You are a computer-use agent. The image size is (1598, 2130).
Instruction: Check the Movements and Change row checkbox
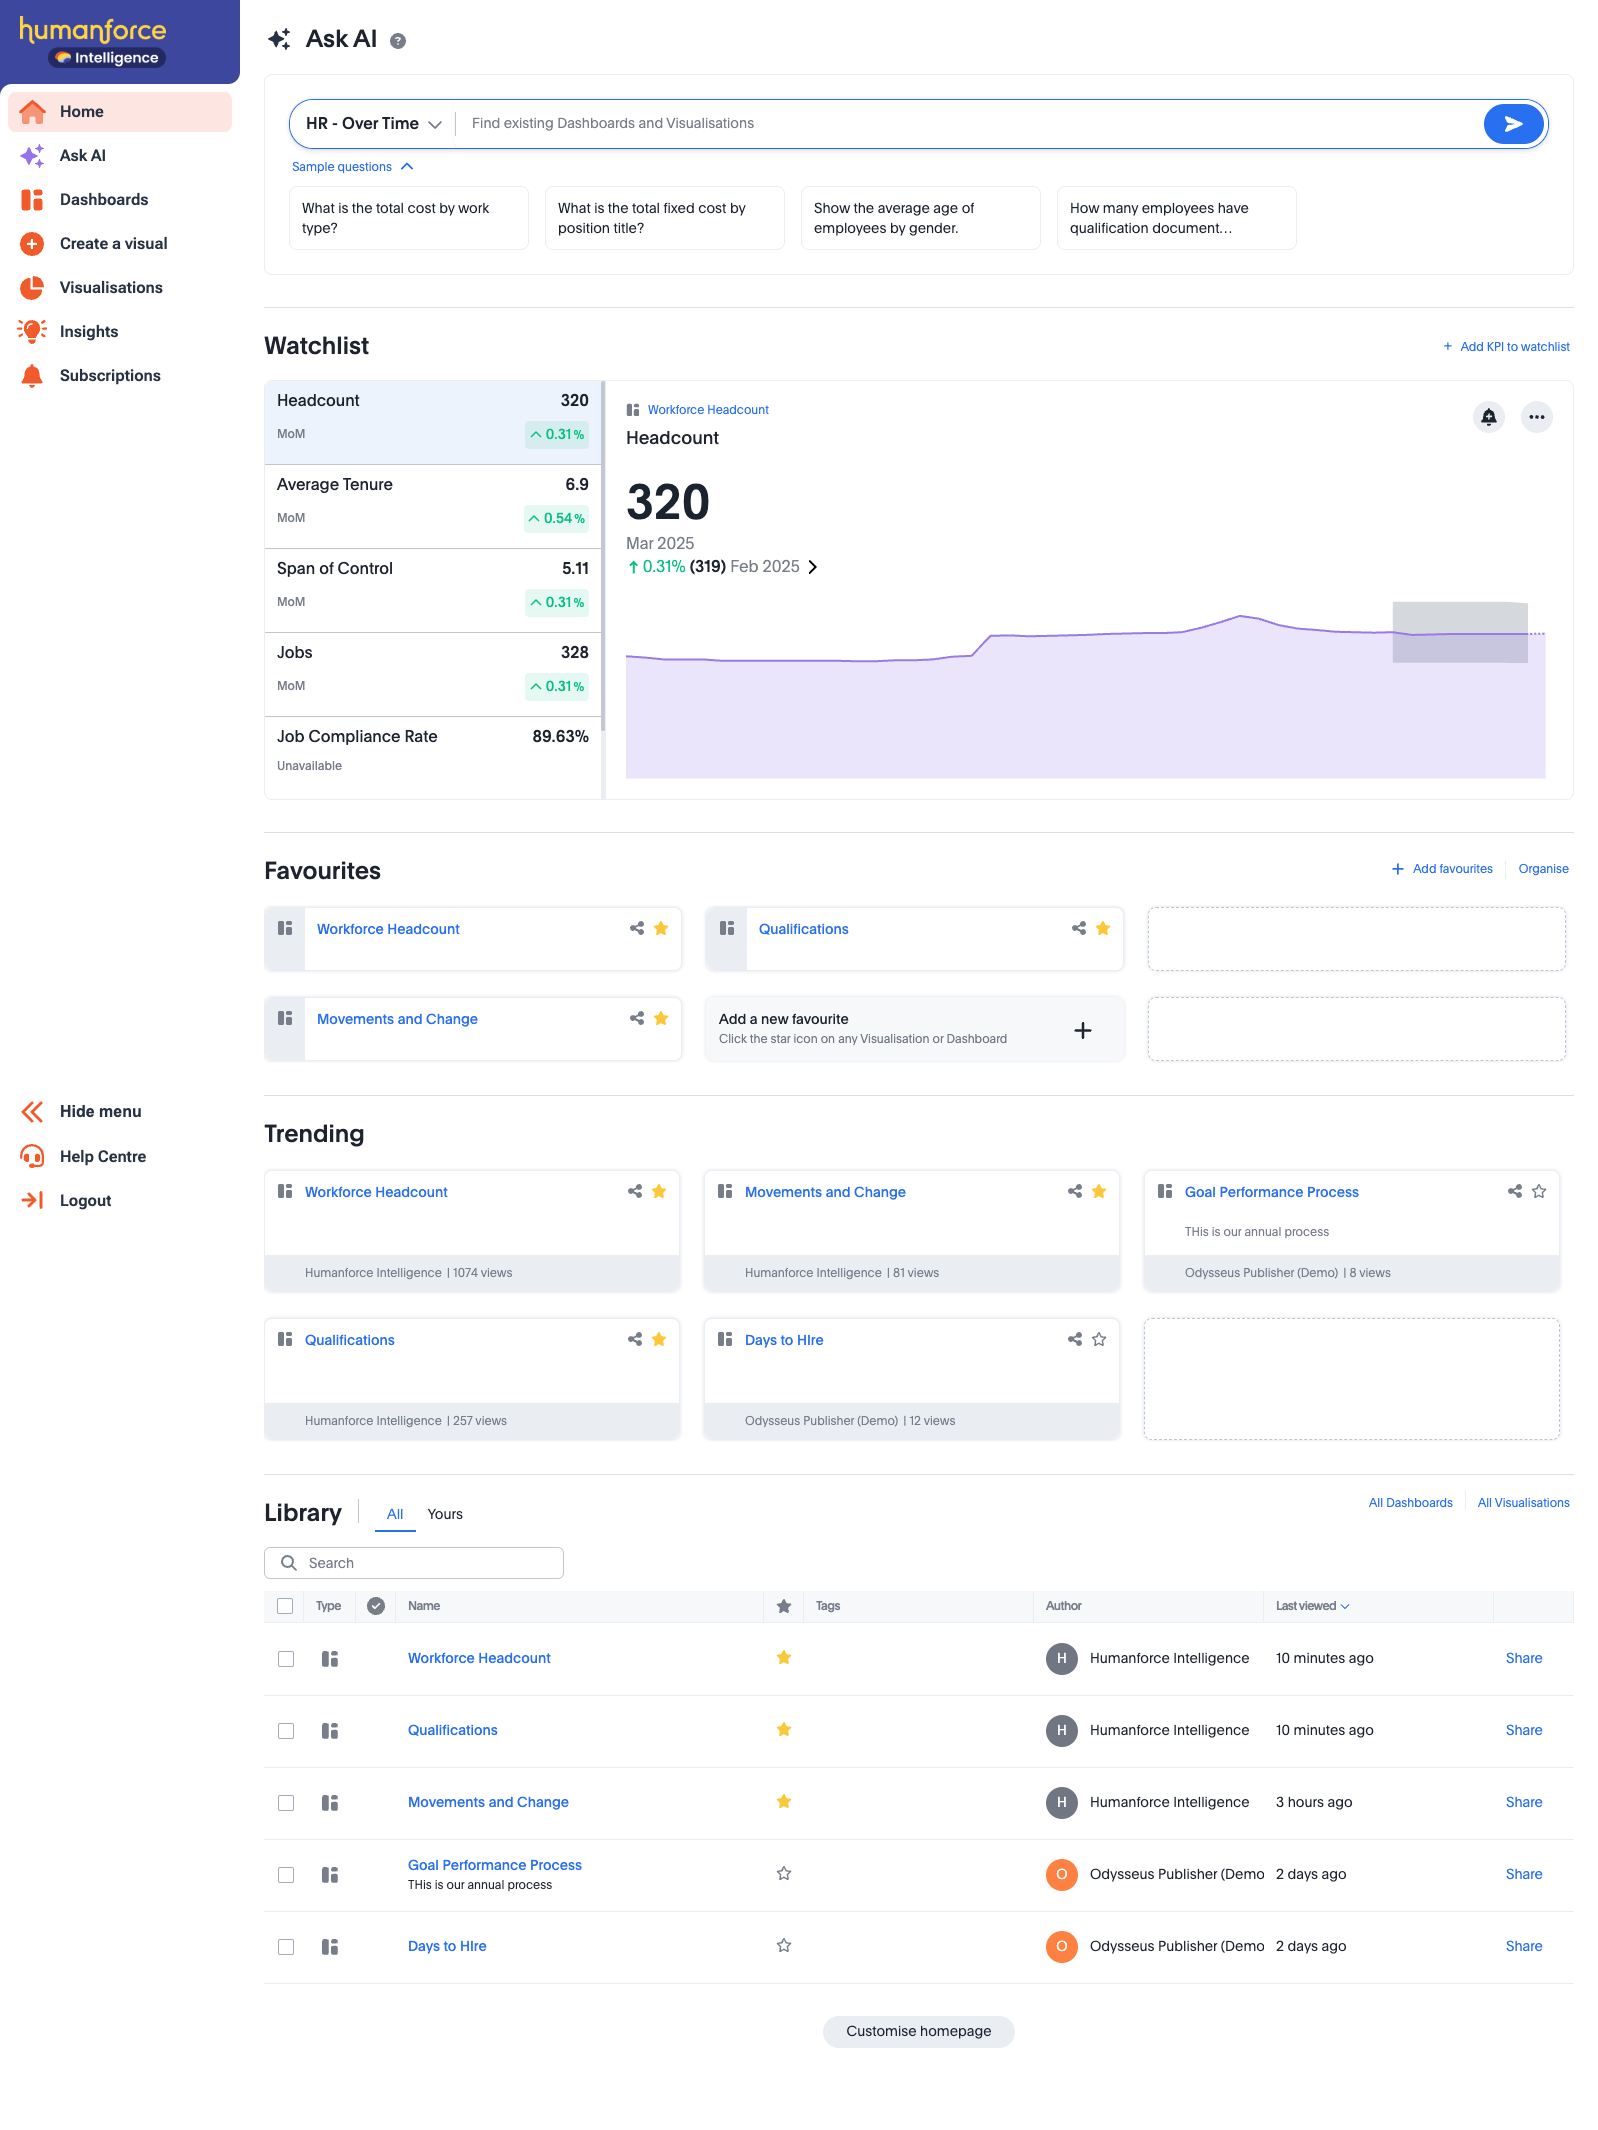pyautogui.click(x=286, y=1803)
